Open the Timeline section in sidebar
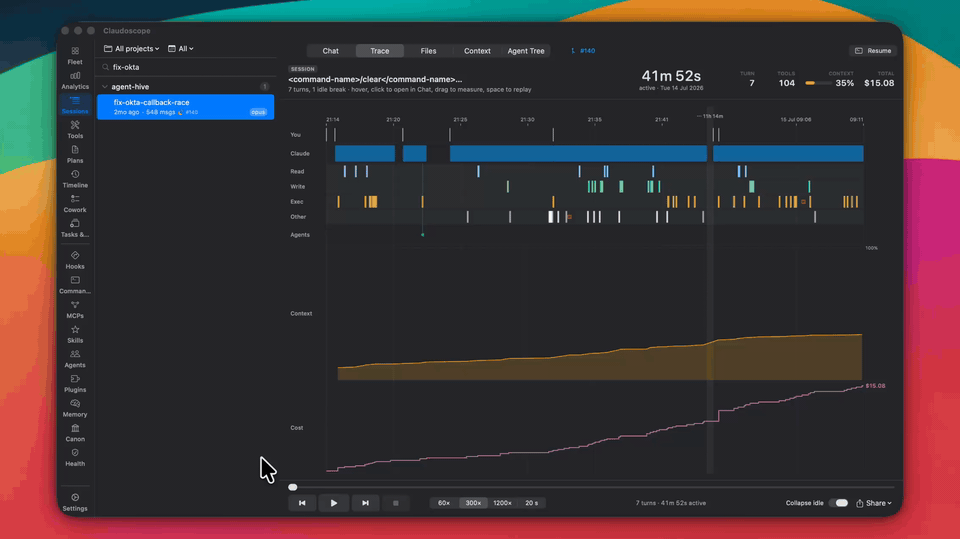 (75, 179)
